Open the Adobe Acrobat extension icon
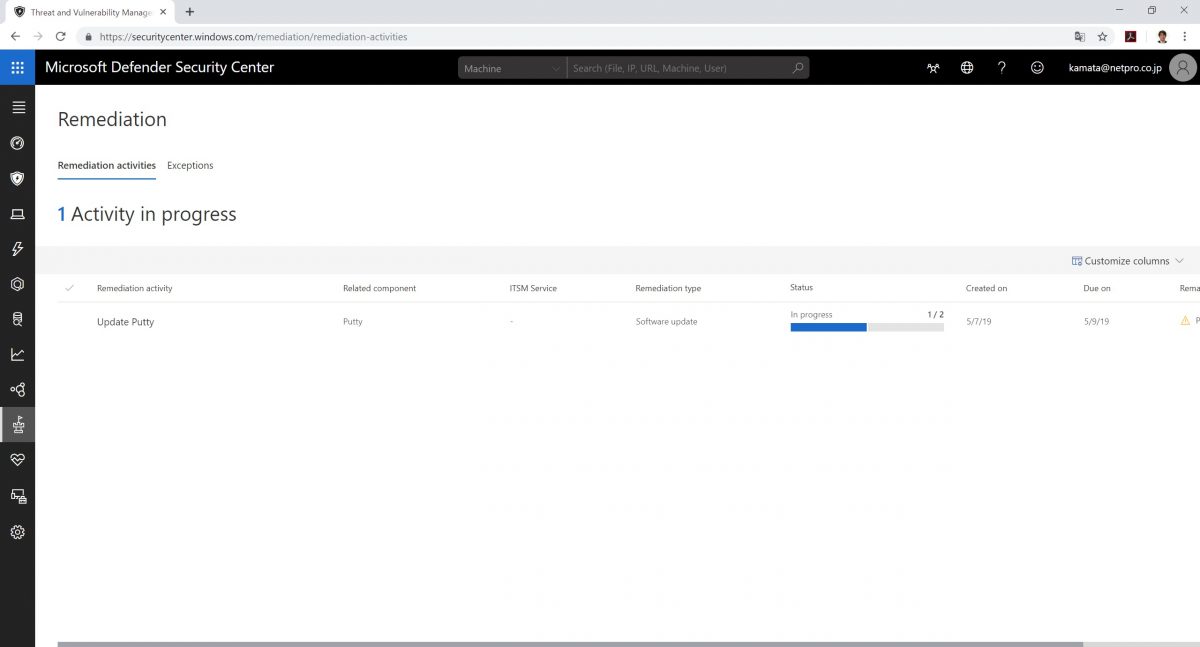Screen dimensions: 1200x647 tap(1130, 36)
